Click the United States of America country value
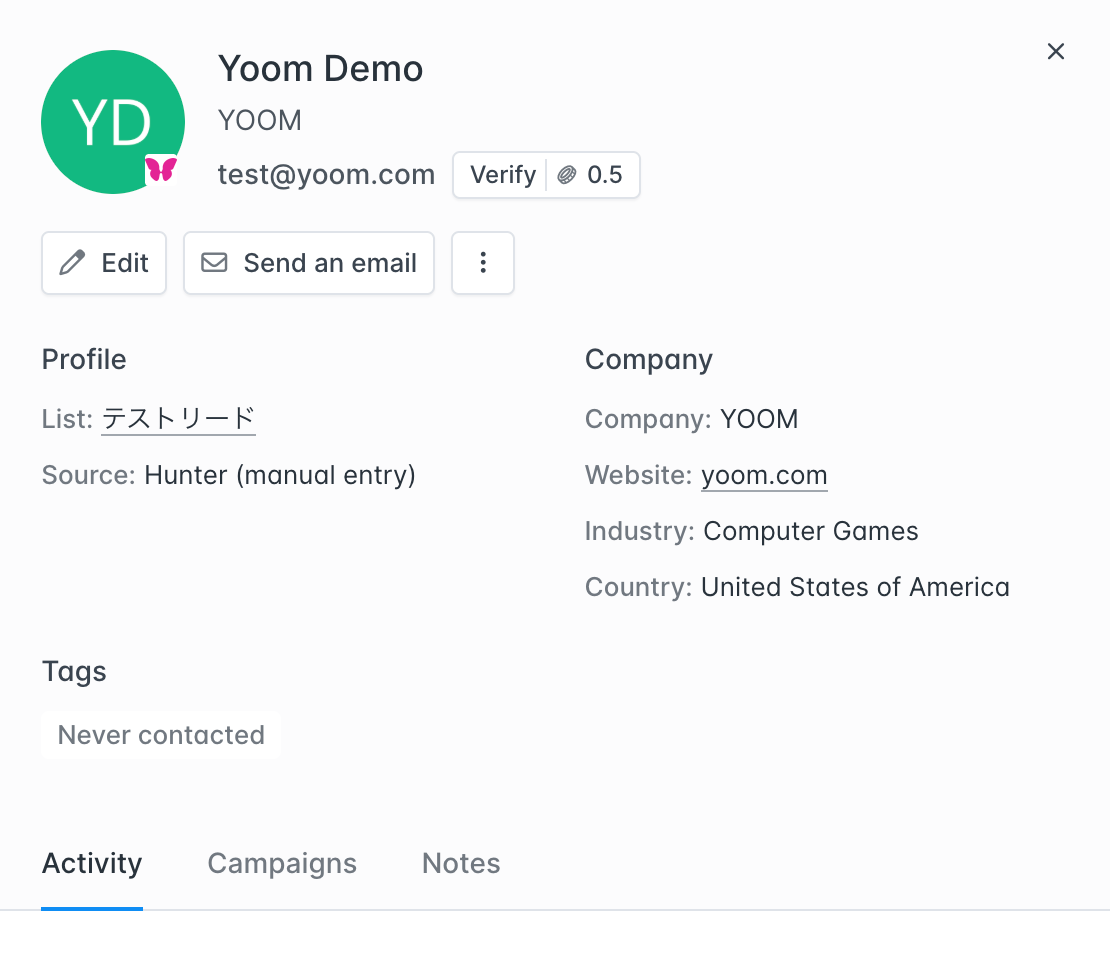This screenshot has height=958, width=1110. 855,587
